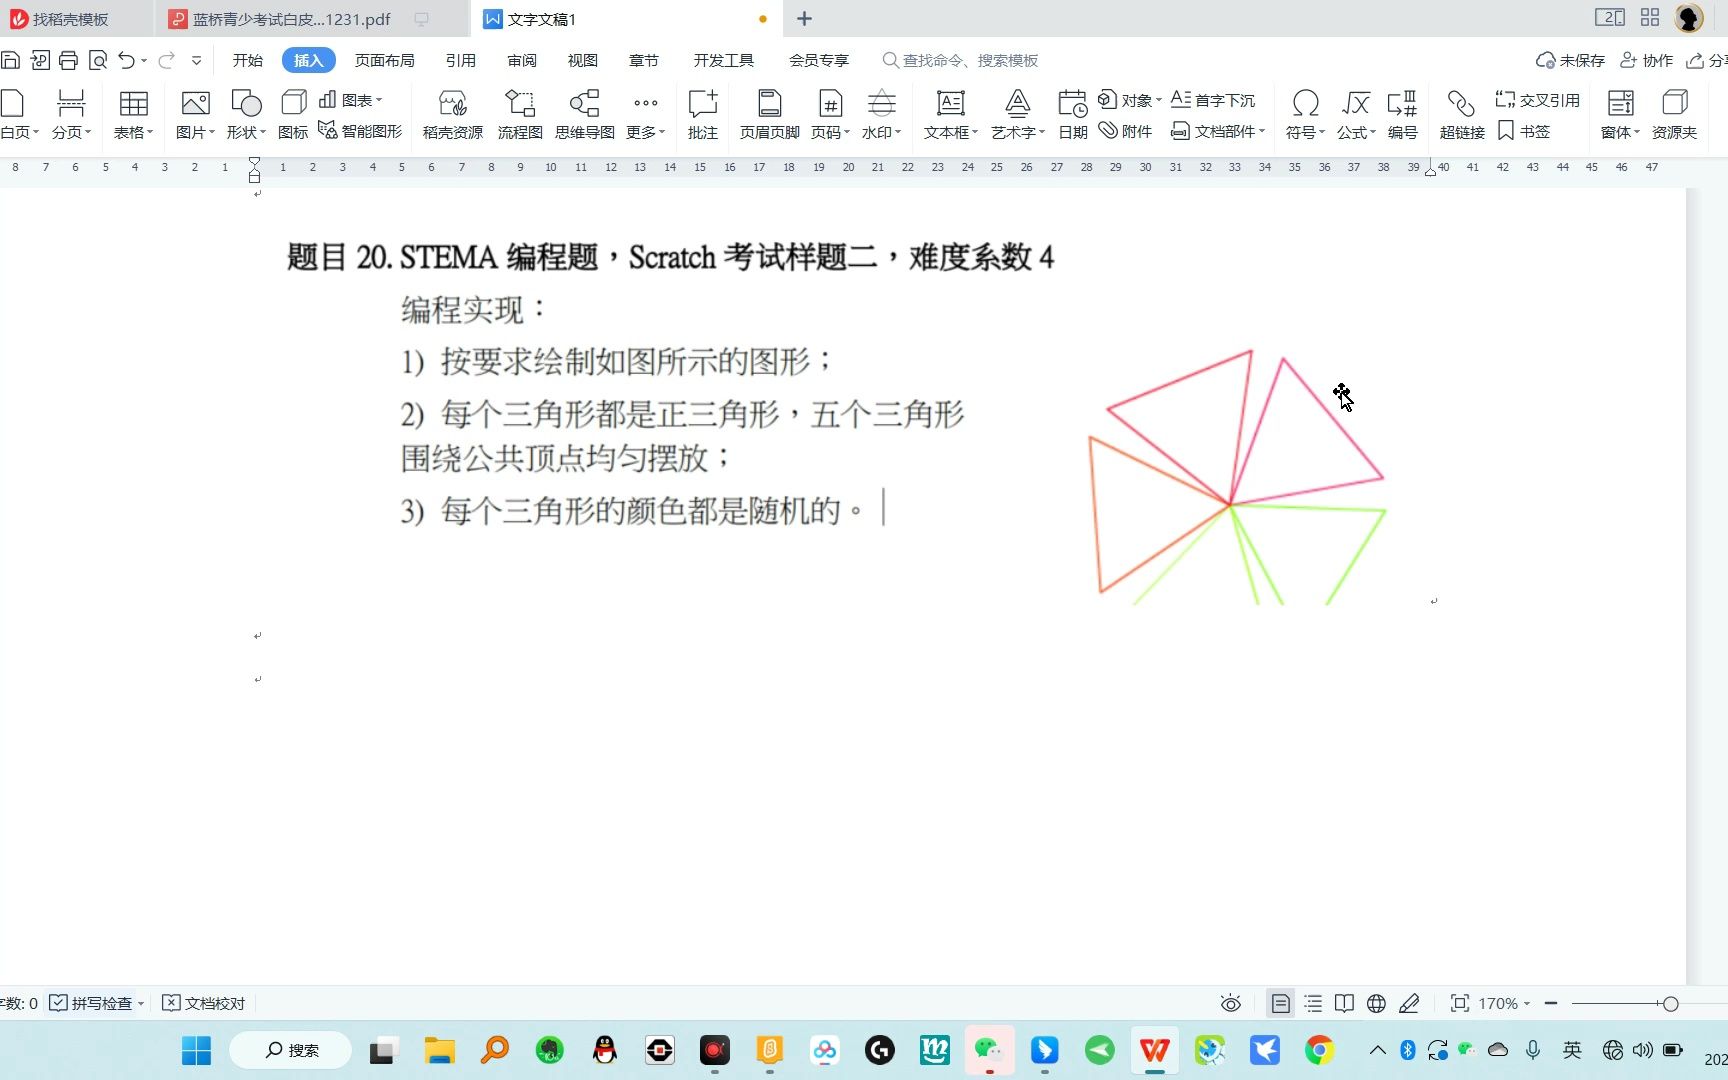Click the 协作 collaboration button
This screenshot has height=1080, width=1728.
coord(1646,60)
